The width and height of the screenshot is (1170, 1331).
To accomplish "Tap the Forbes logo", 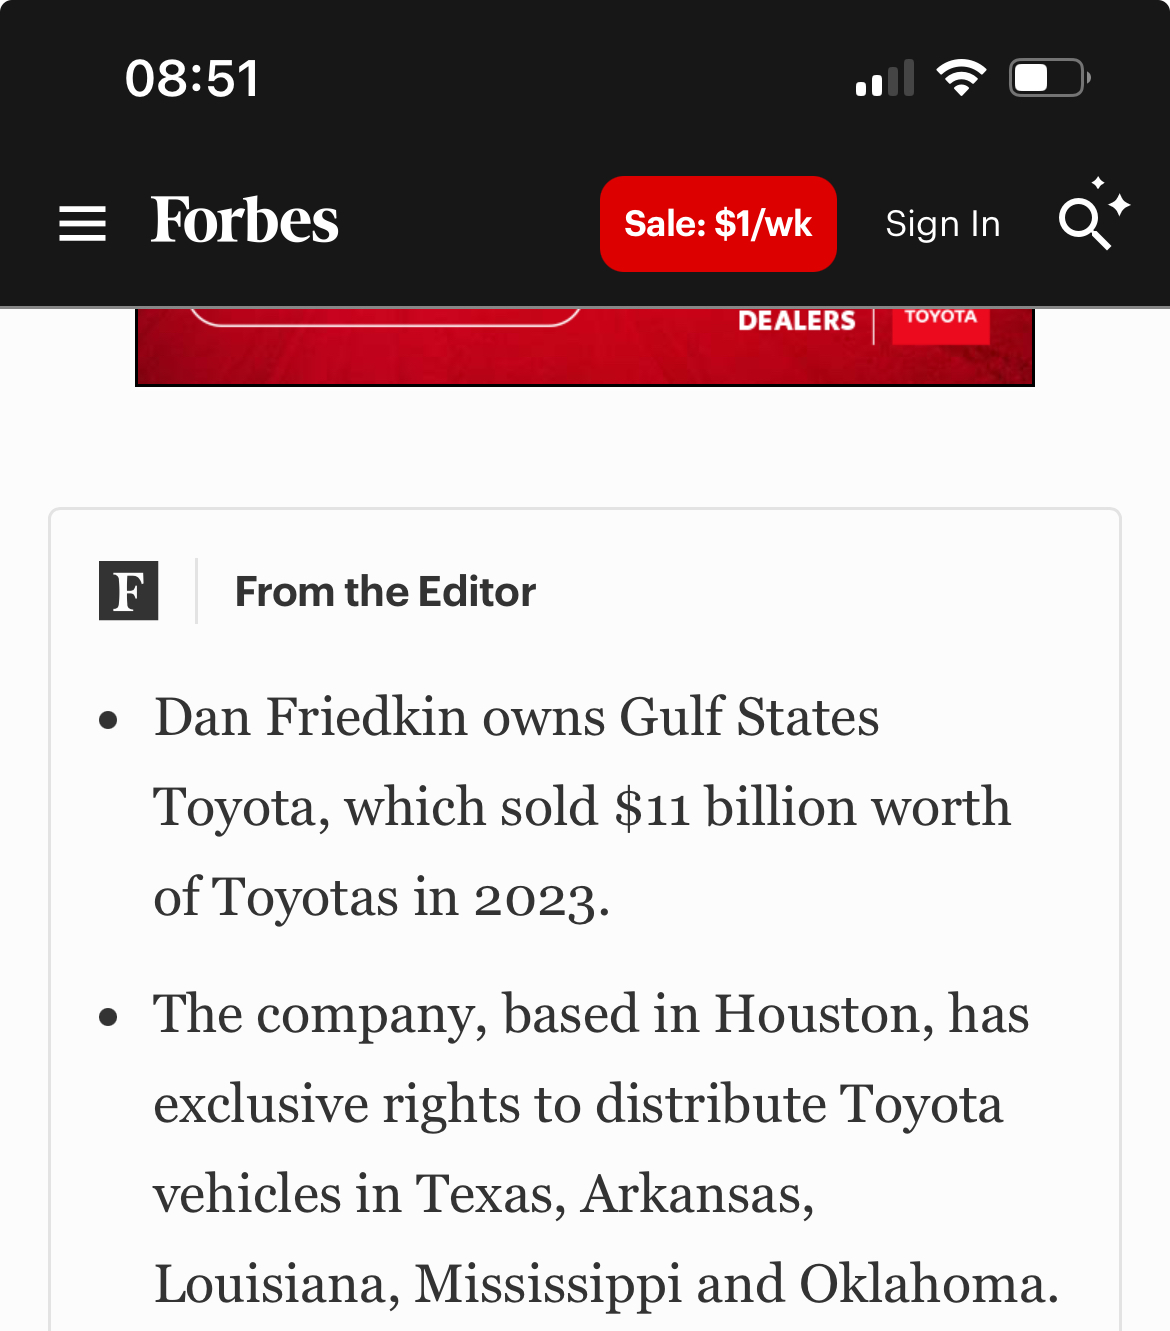I will [245, 221].
